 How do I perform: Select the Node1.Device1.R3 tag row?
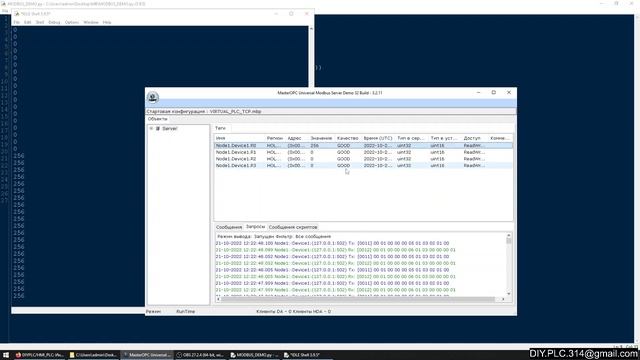[x=363, y=166]
